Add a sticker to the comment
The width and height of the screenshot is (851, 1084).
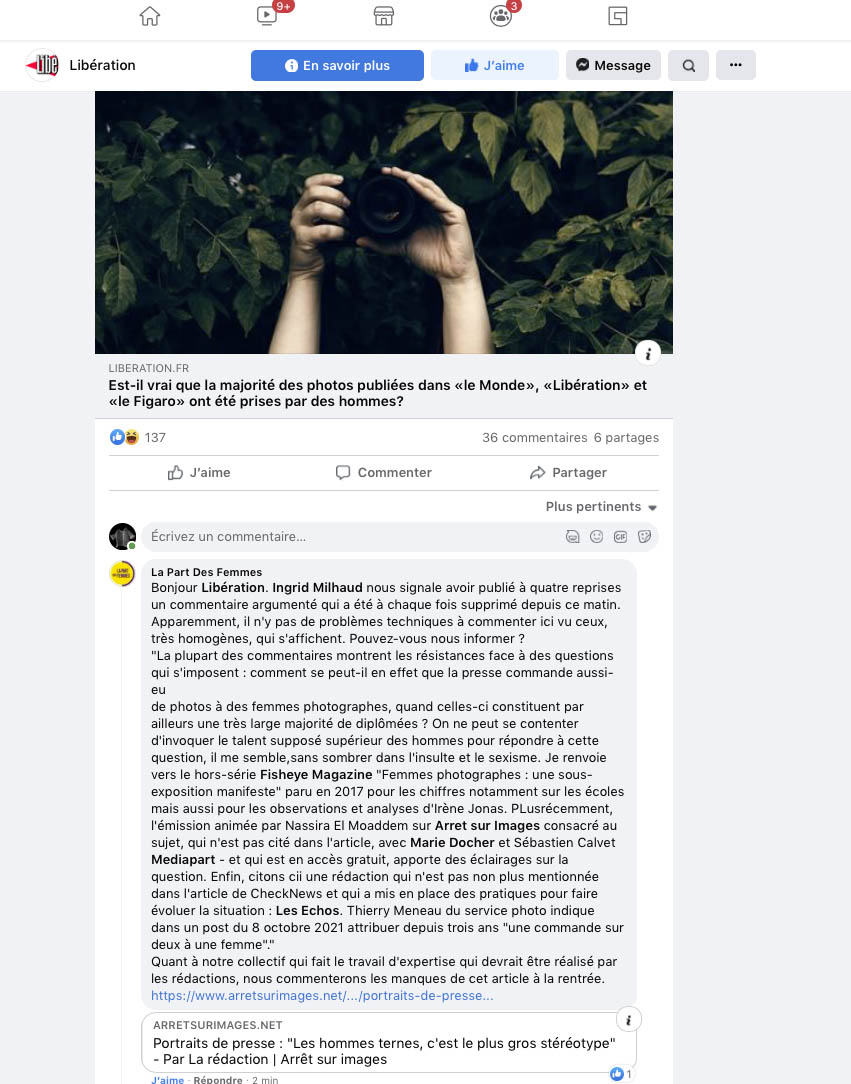(644, 536)
